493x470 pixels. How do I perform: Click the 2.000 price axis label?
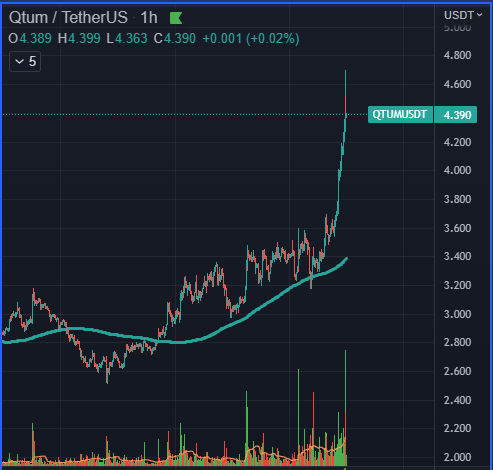coord(457,457)
